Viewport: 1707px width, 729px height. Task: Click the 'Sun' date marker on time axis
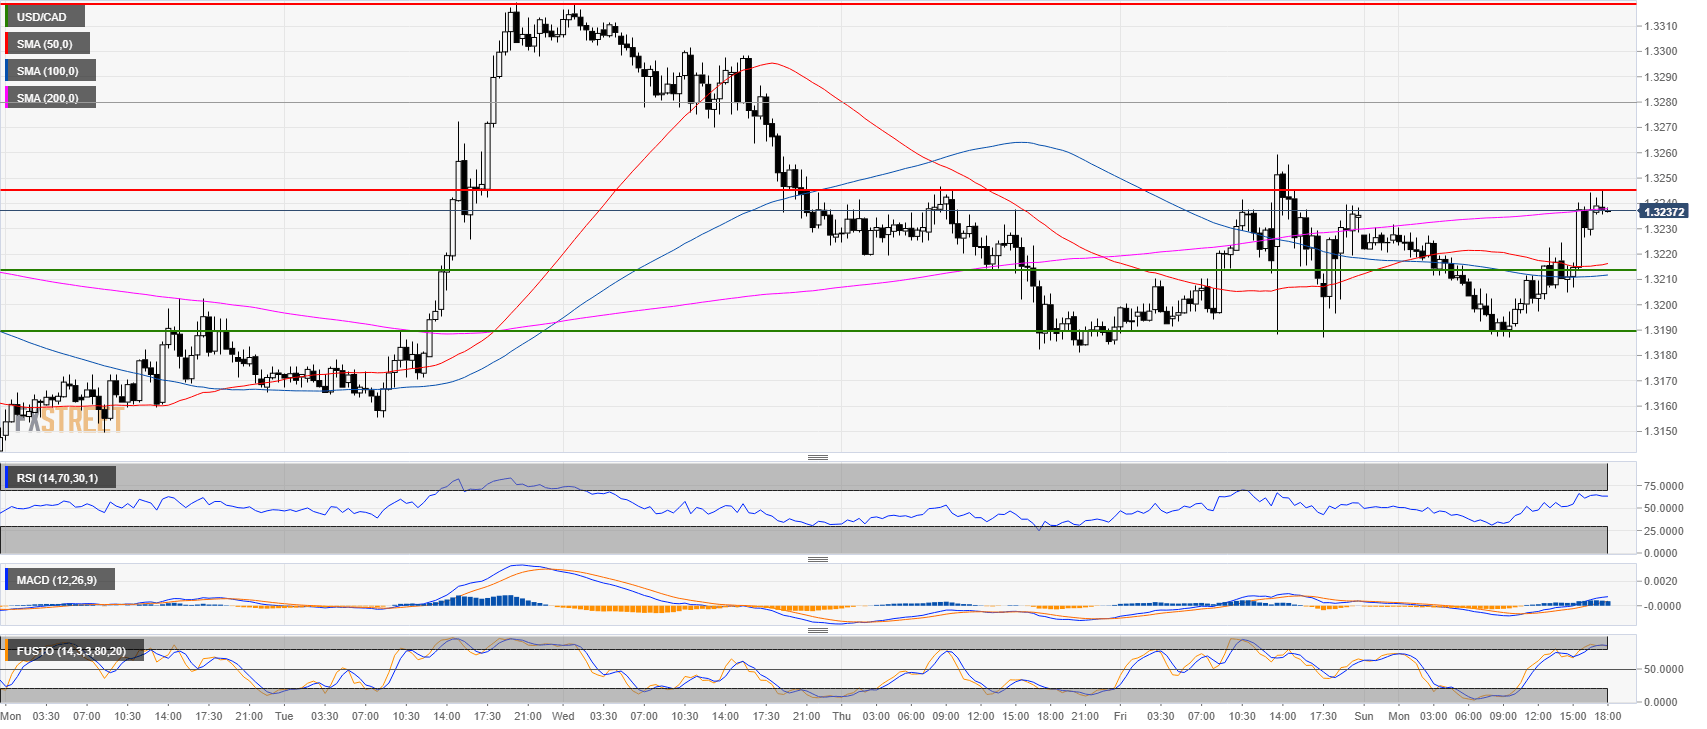coord(1364,716)
